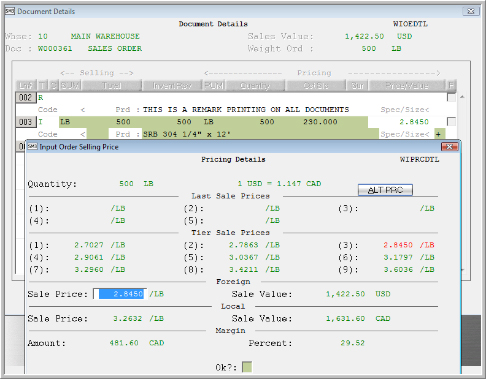The height and width of the screenshot is (379, 486).
Task: Click the remark text on line 002
Action: (x=246, y=110)
